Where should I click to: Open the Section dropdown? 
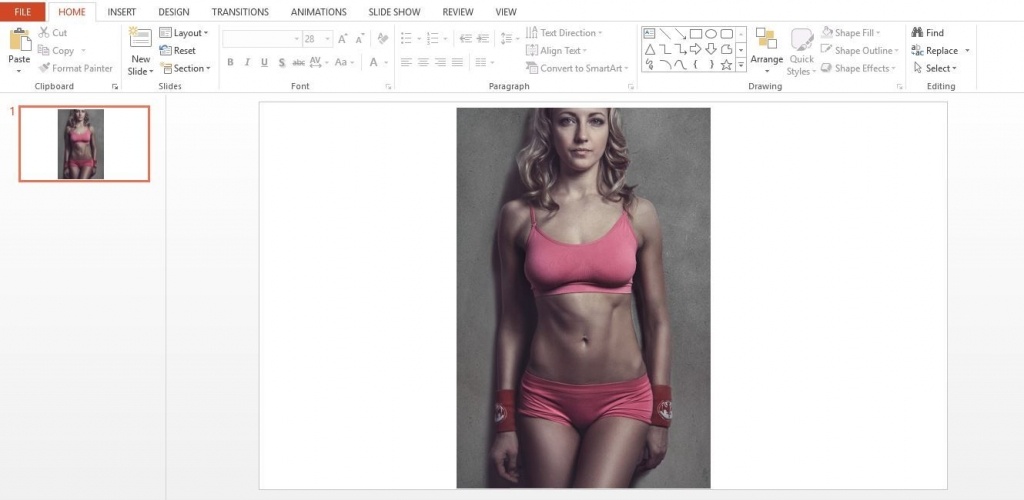185,68
